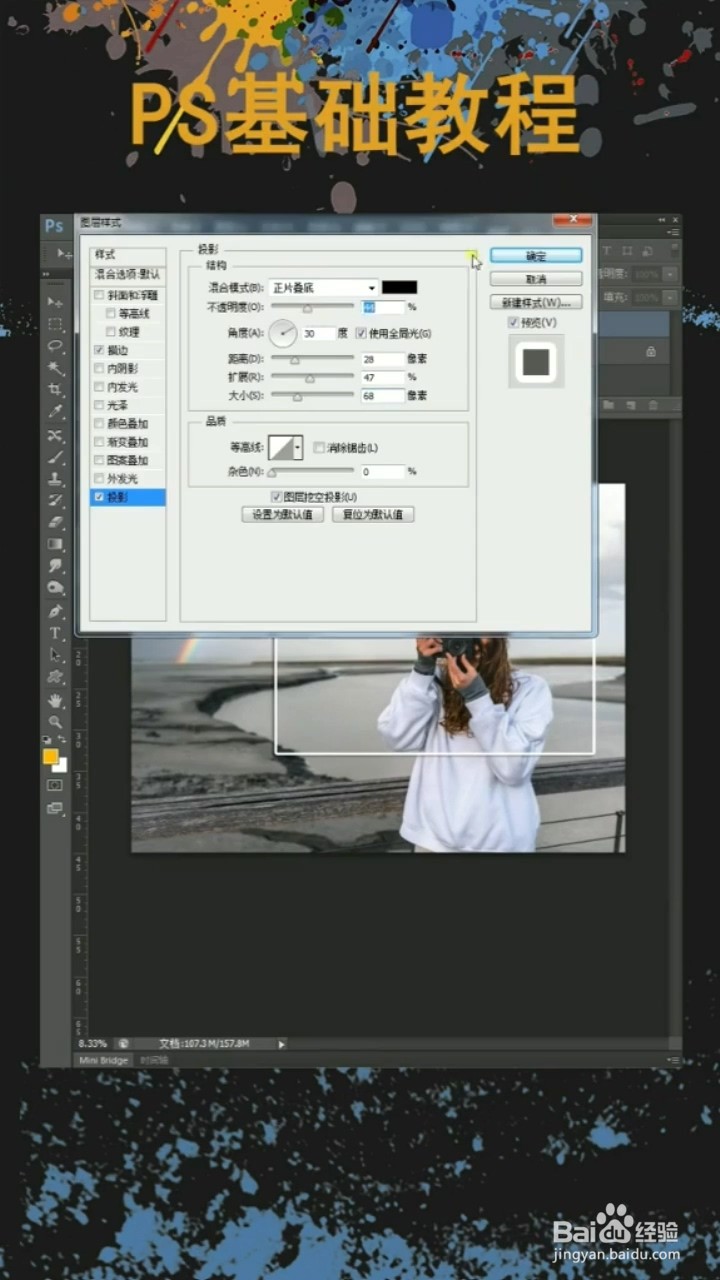Select the Crop tool
The width and height of the screenshot is (720, 1280).
pyautogui.click(x=55, y=390)
